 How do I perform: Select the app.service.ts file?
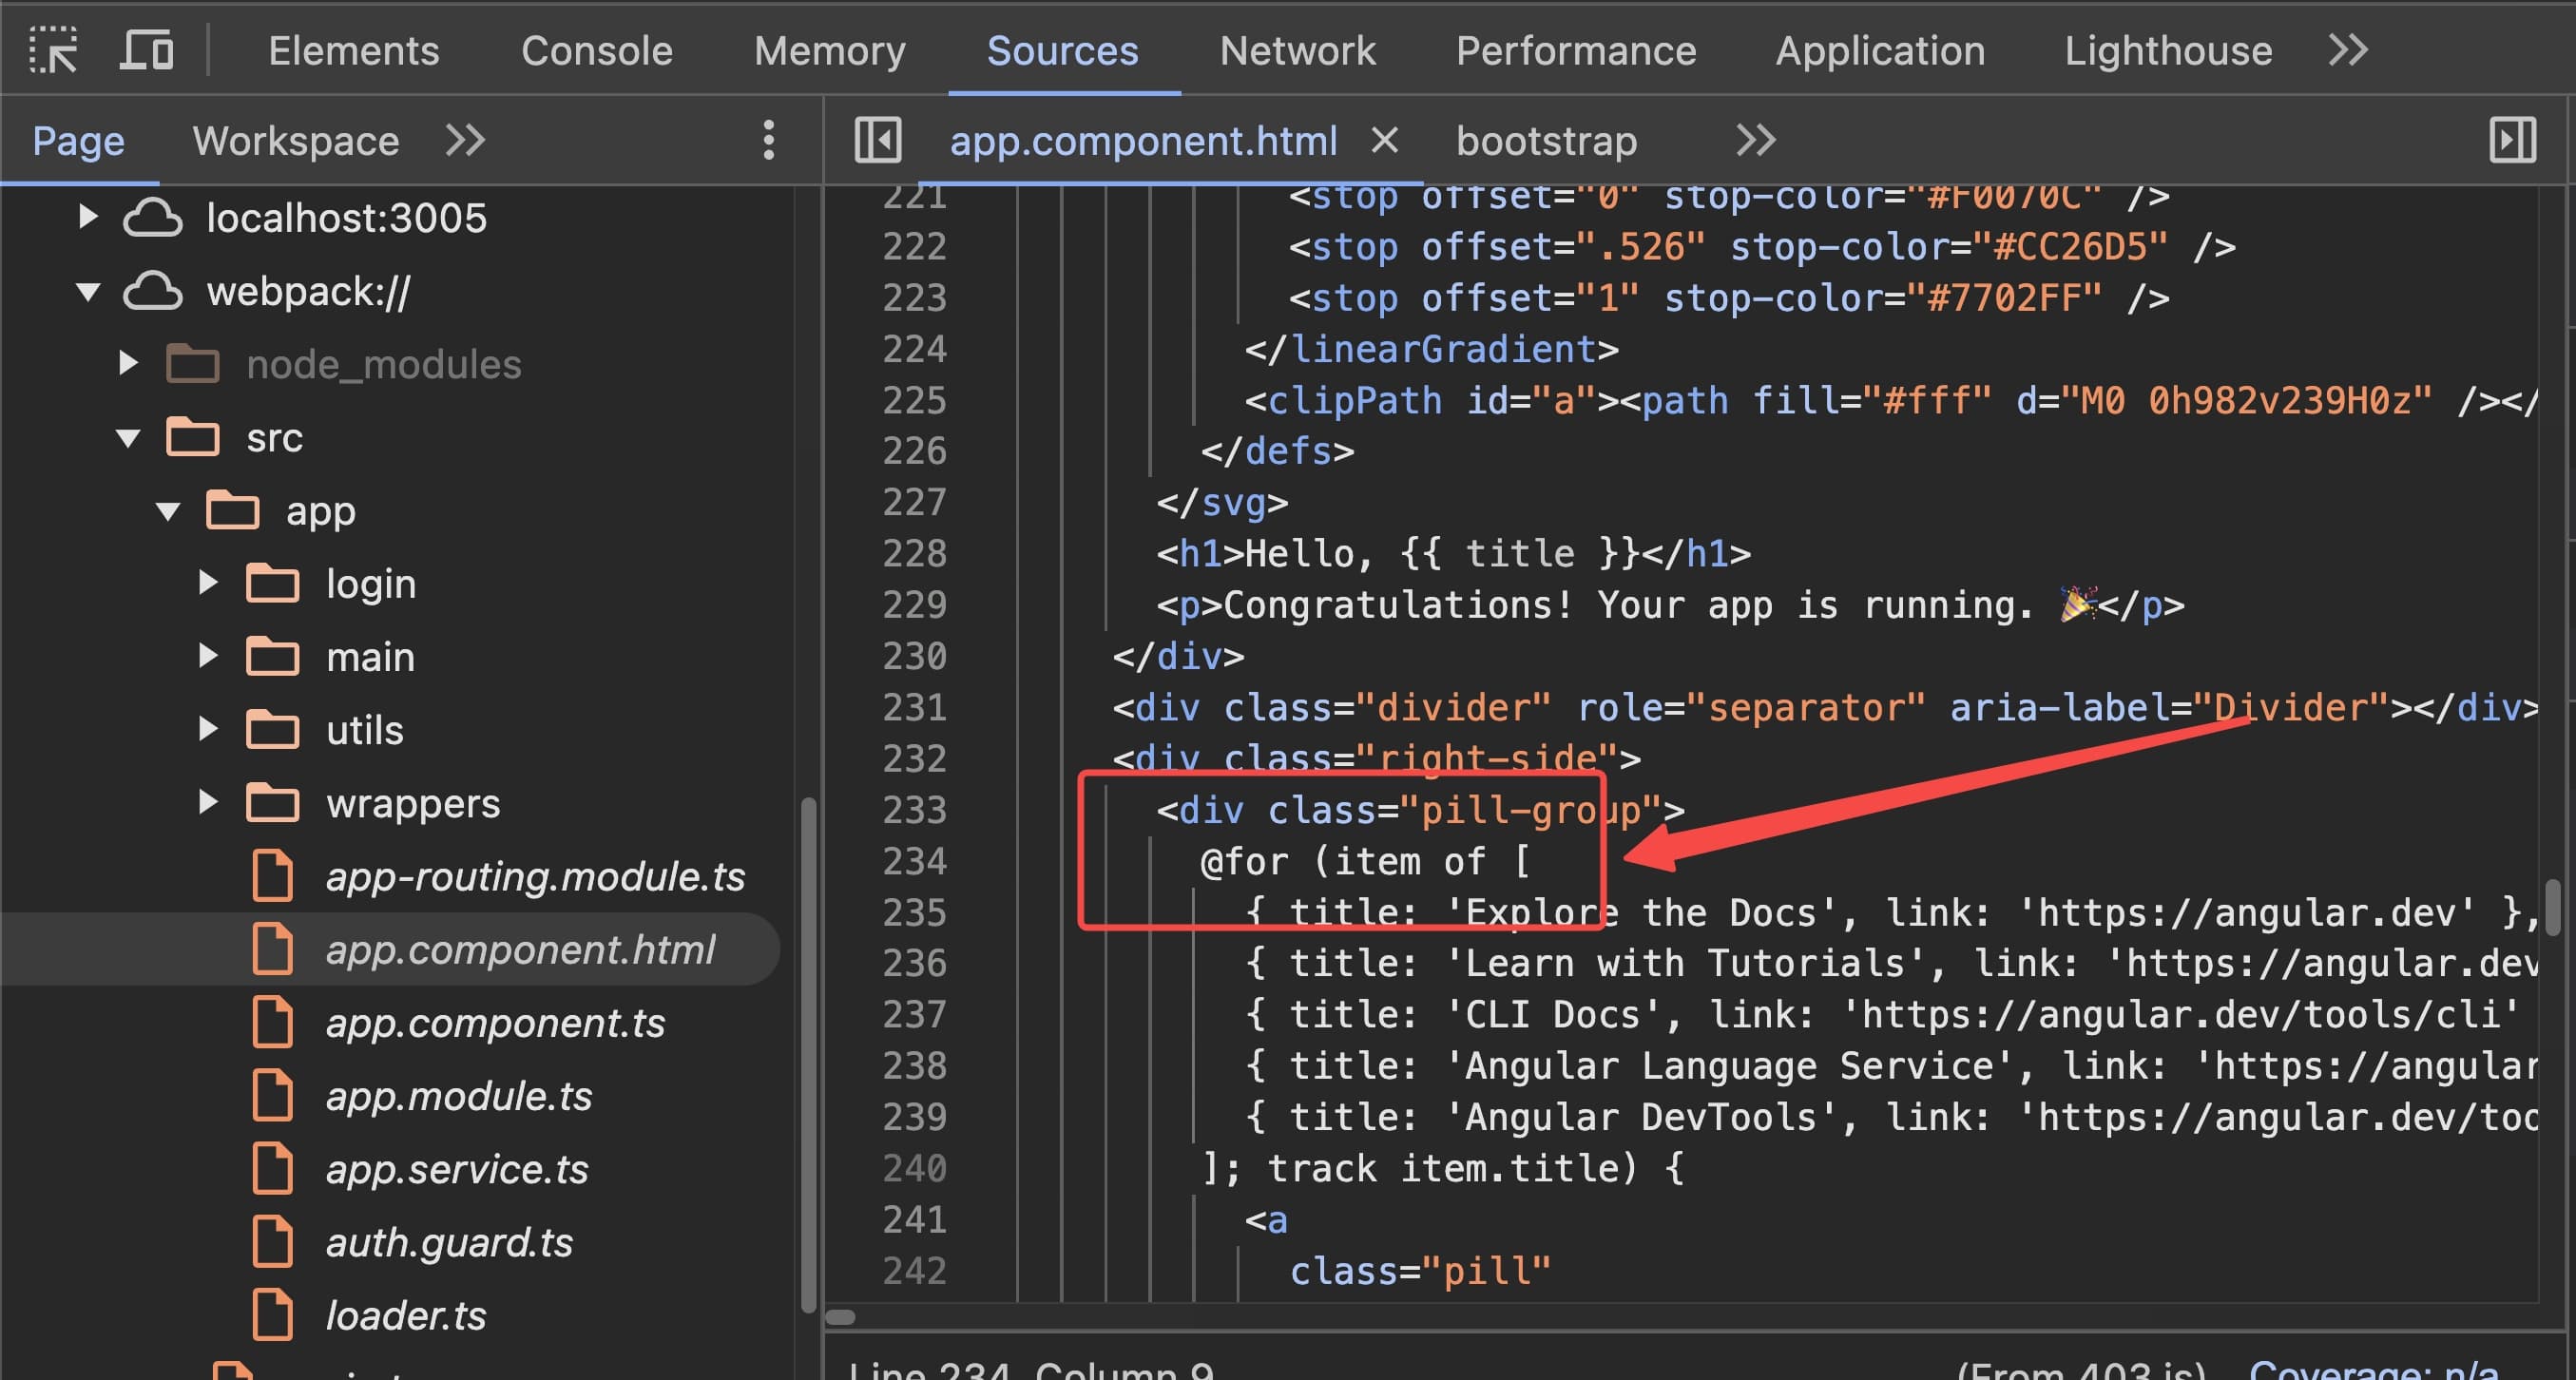[x=457, y=1168]
